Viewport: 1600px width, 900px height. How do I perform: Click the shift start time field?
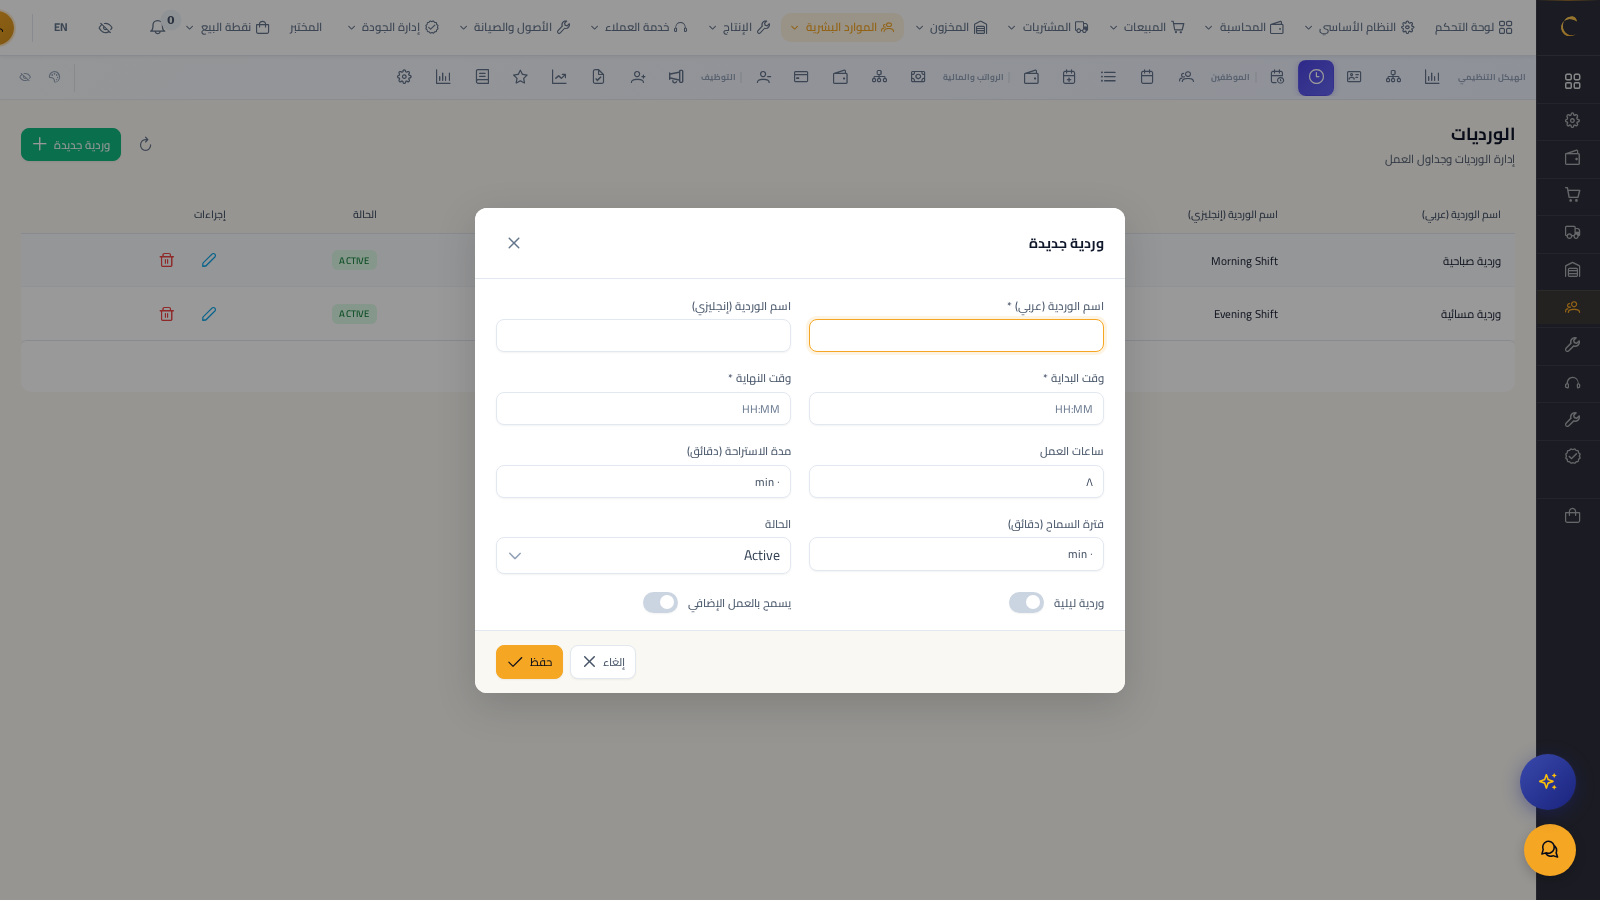click(x=956, y=409)
